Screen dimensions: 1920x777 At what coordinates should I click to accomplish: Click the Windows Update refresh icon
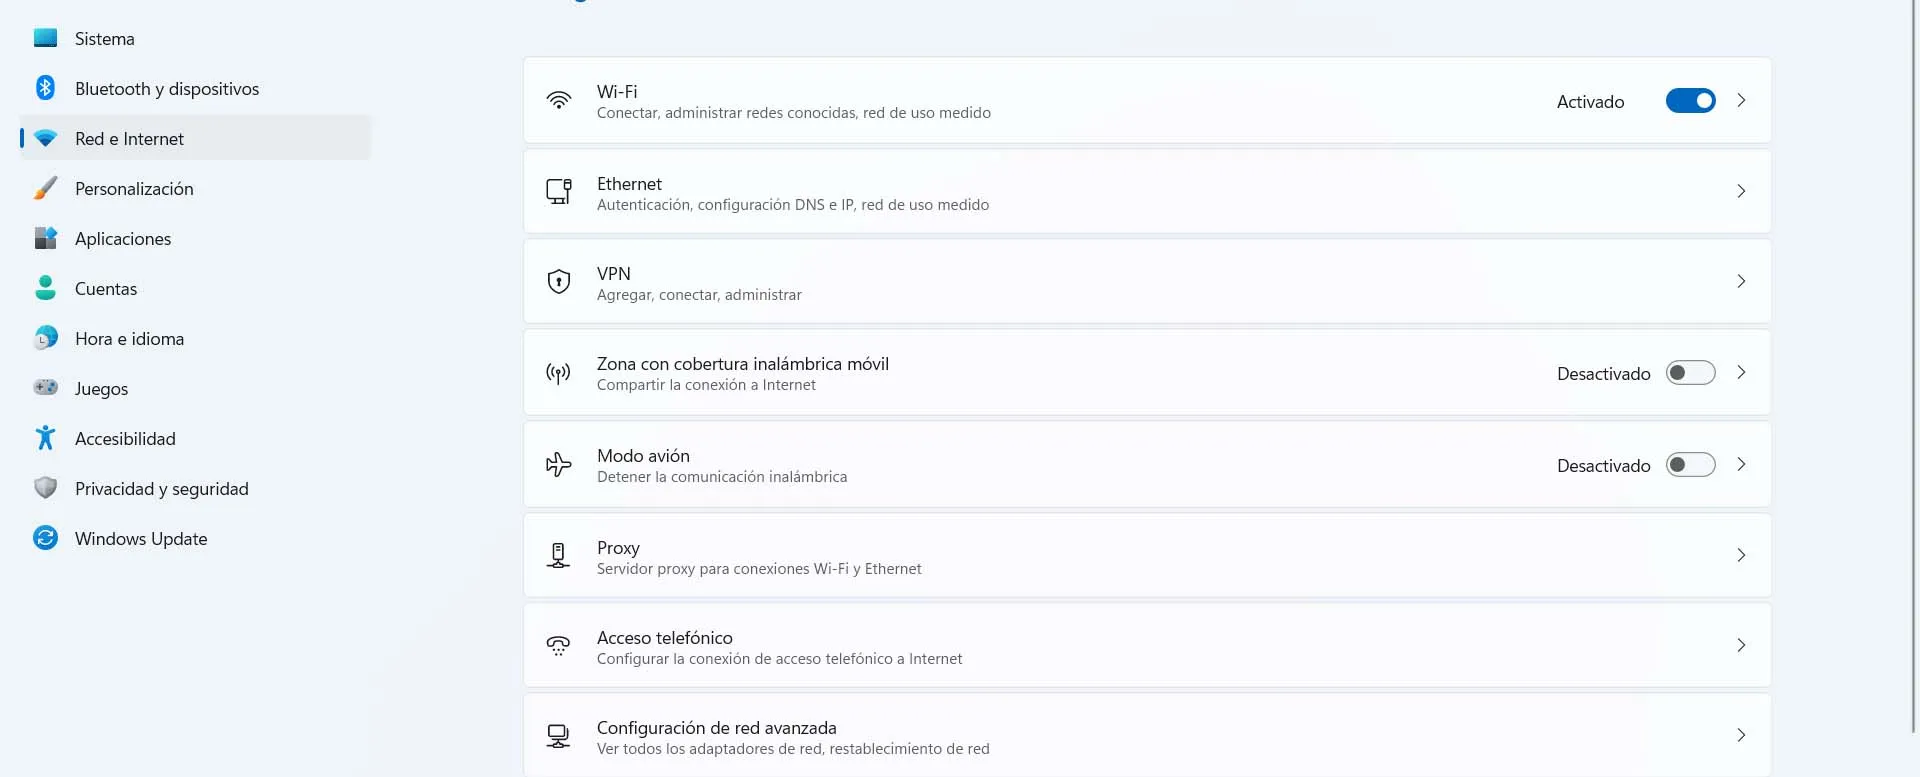tap(46, 538)
